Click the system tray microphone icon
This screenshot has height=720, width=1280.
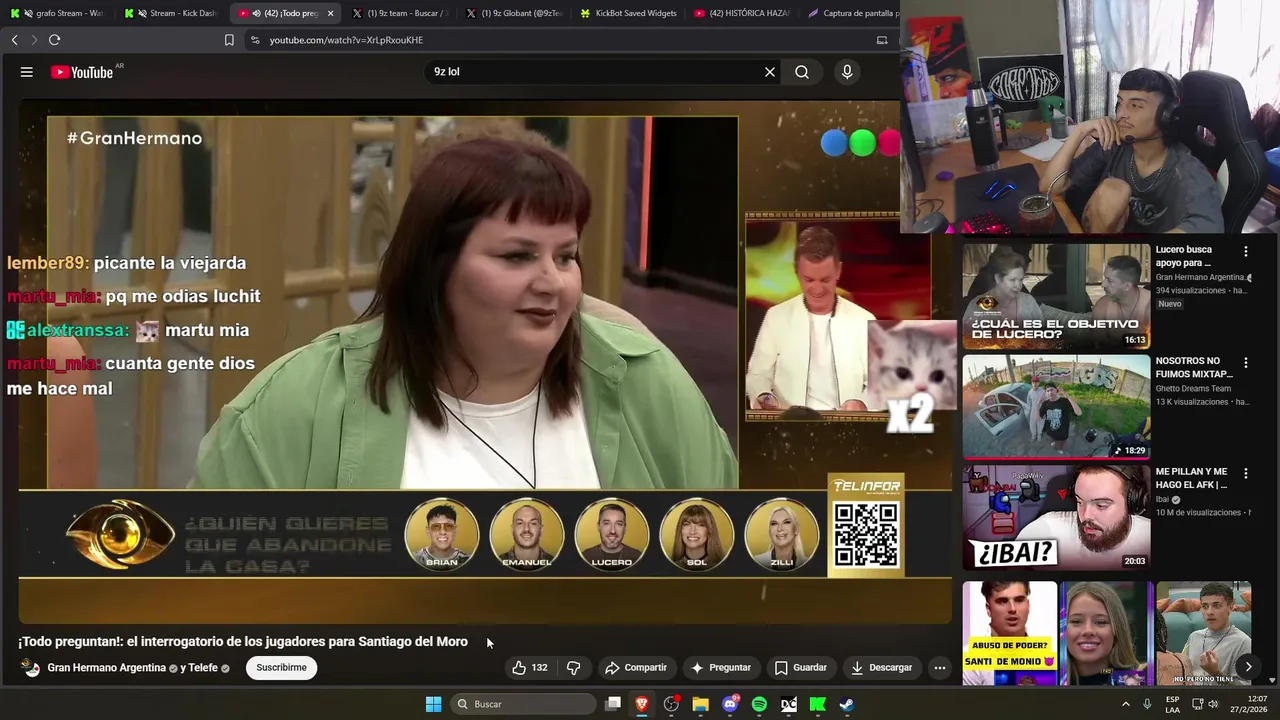pyautogui.click(x=1147, y=704)
